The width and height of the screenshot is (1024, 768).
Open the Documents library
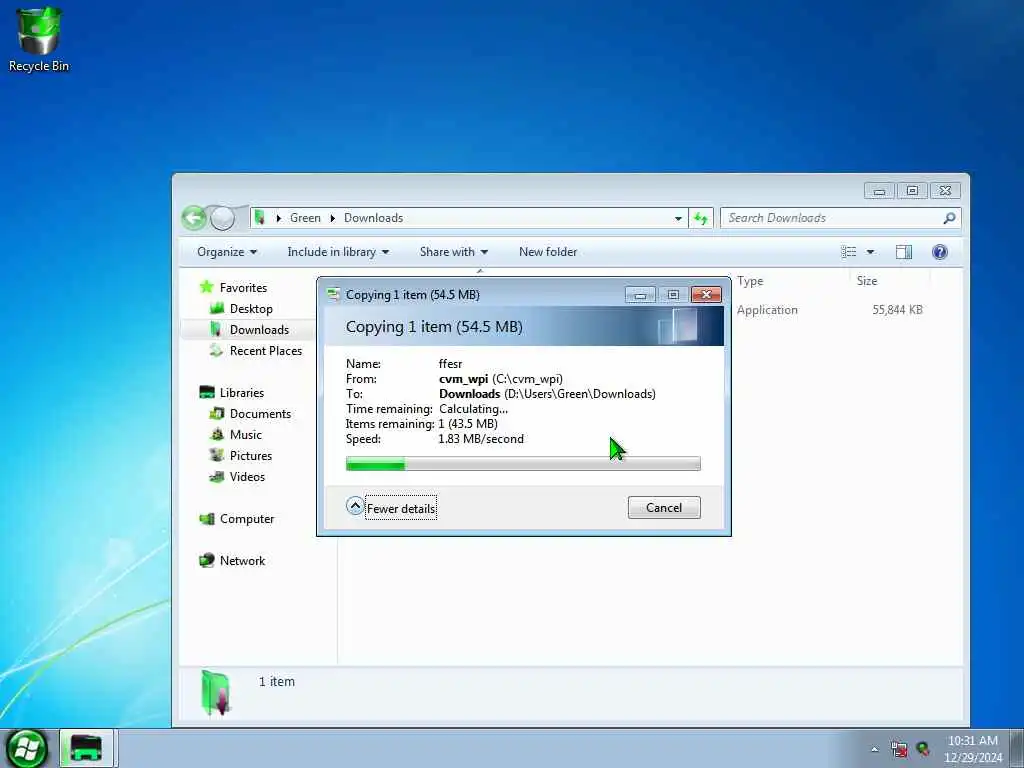click(260, 413)
